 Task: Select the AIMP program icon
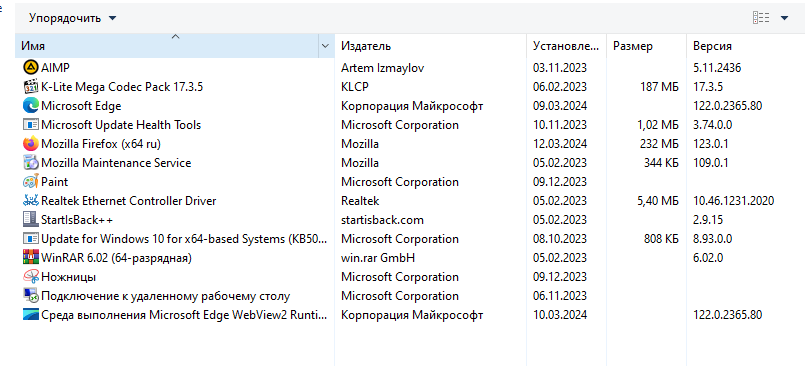click(31, 67)
